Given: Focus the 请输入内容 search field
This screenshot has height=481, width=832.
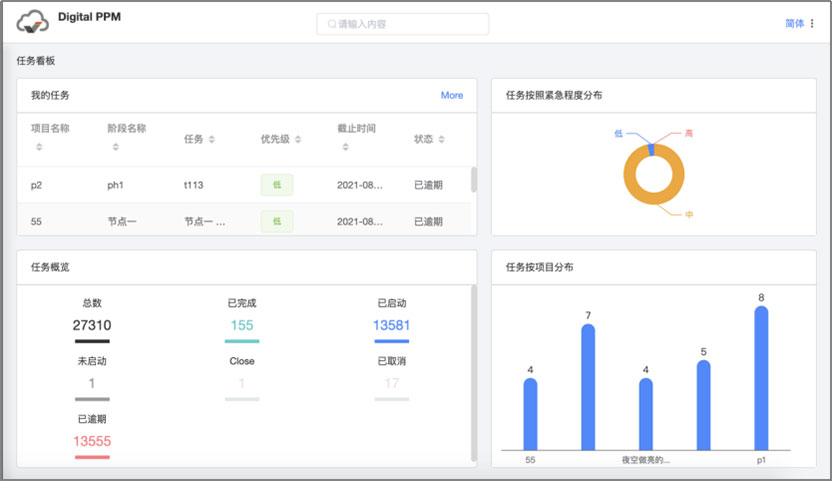Looking at the screenshot, I should click(x=403, y=24).
